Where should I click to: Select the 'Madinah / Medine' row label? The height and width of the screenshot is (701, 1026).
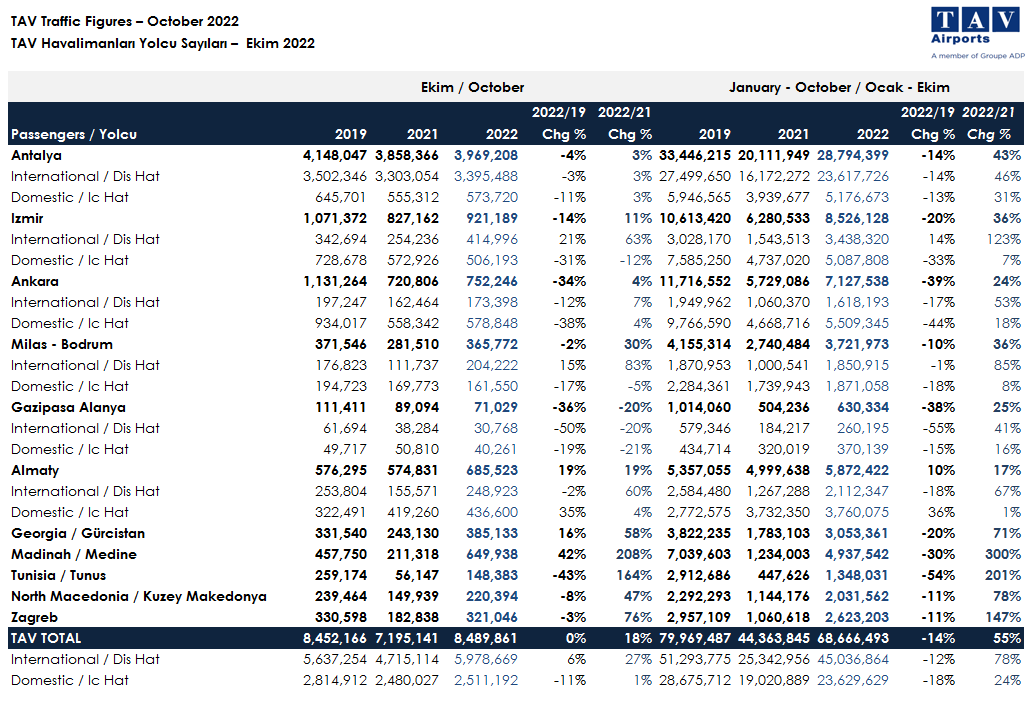[x=74, y=554]
